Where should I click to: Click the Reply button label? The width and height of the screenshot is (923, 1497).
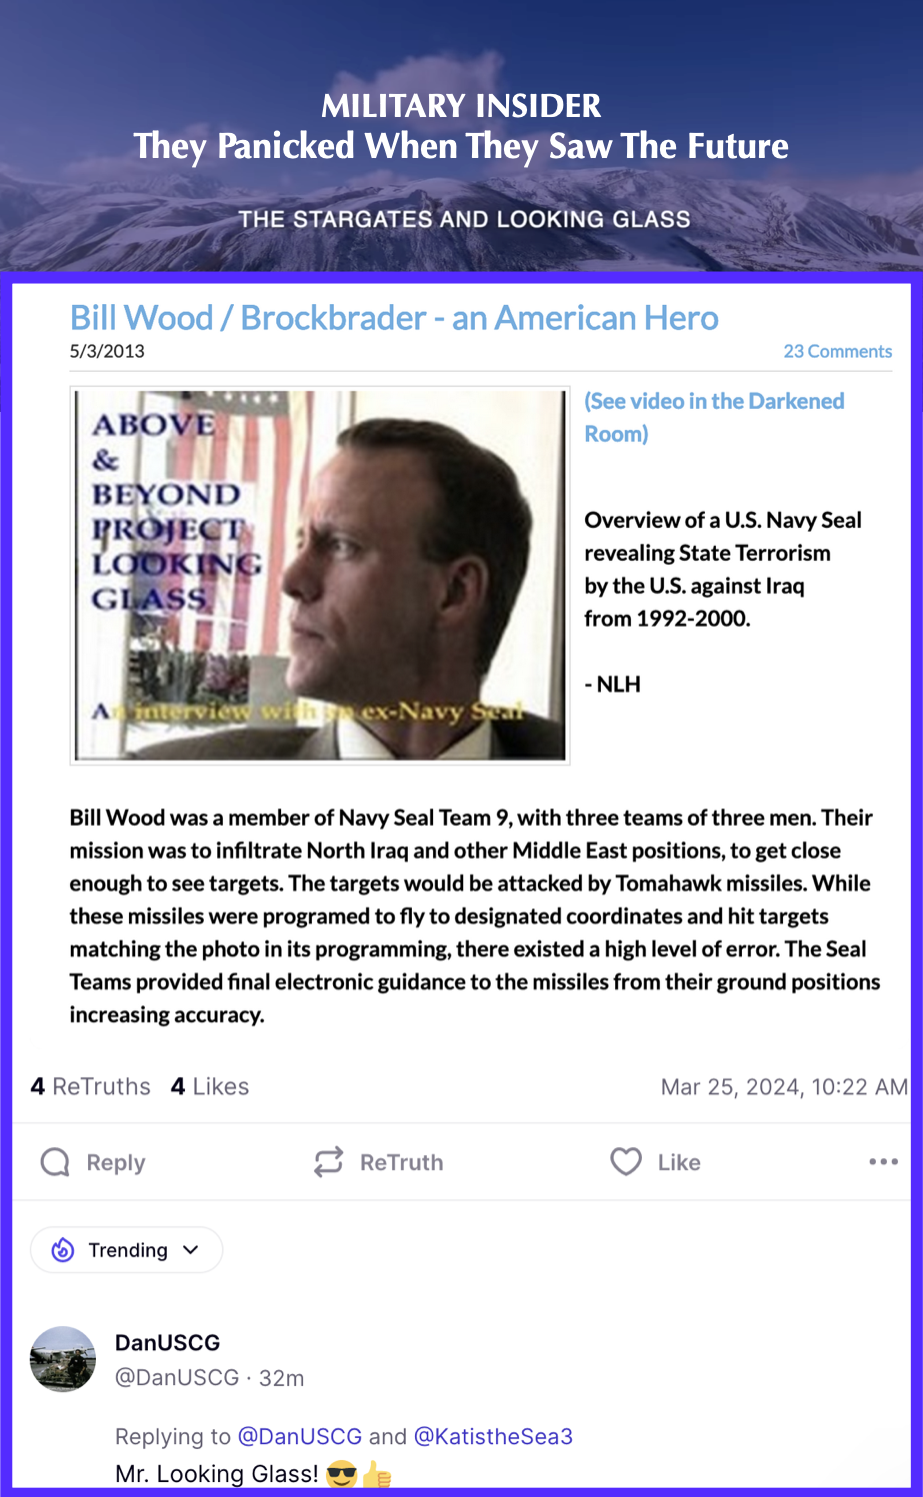pyautogui.click(x=116, y=1163)
